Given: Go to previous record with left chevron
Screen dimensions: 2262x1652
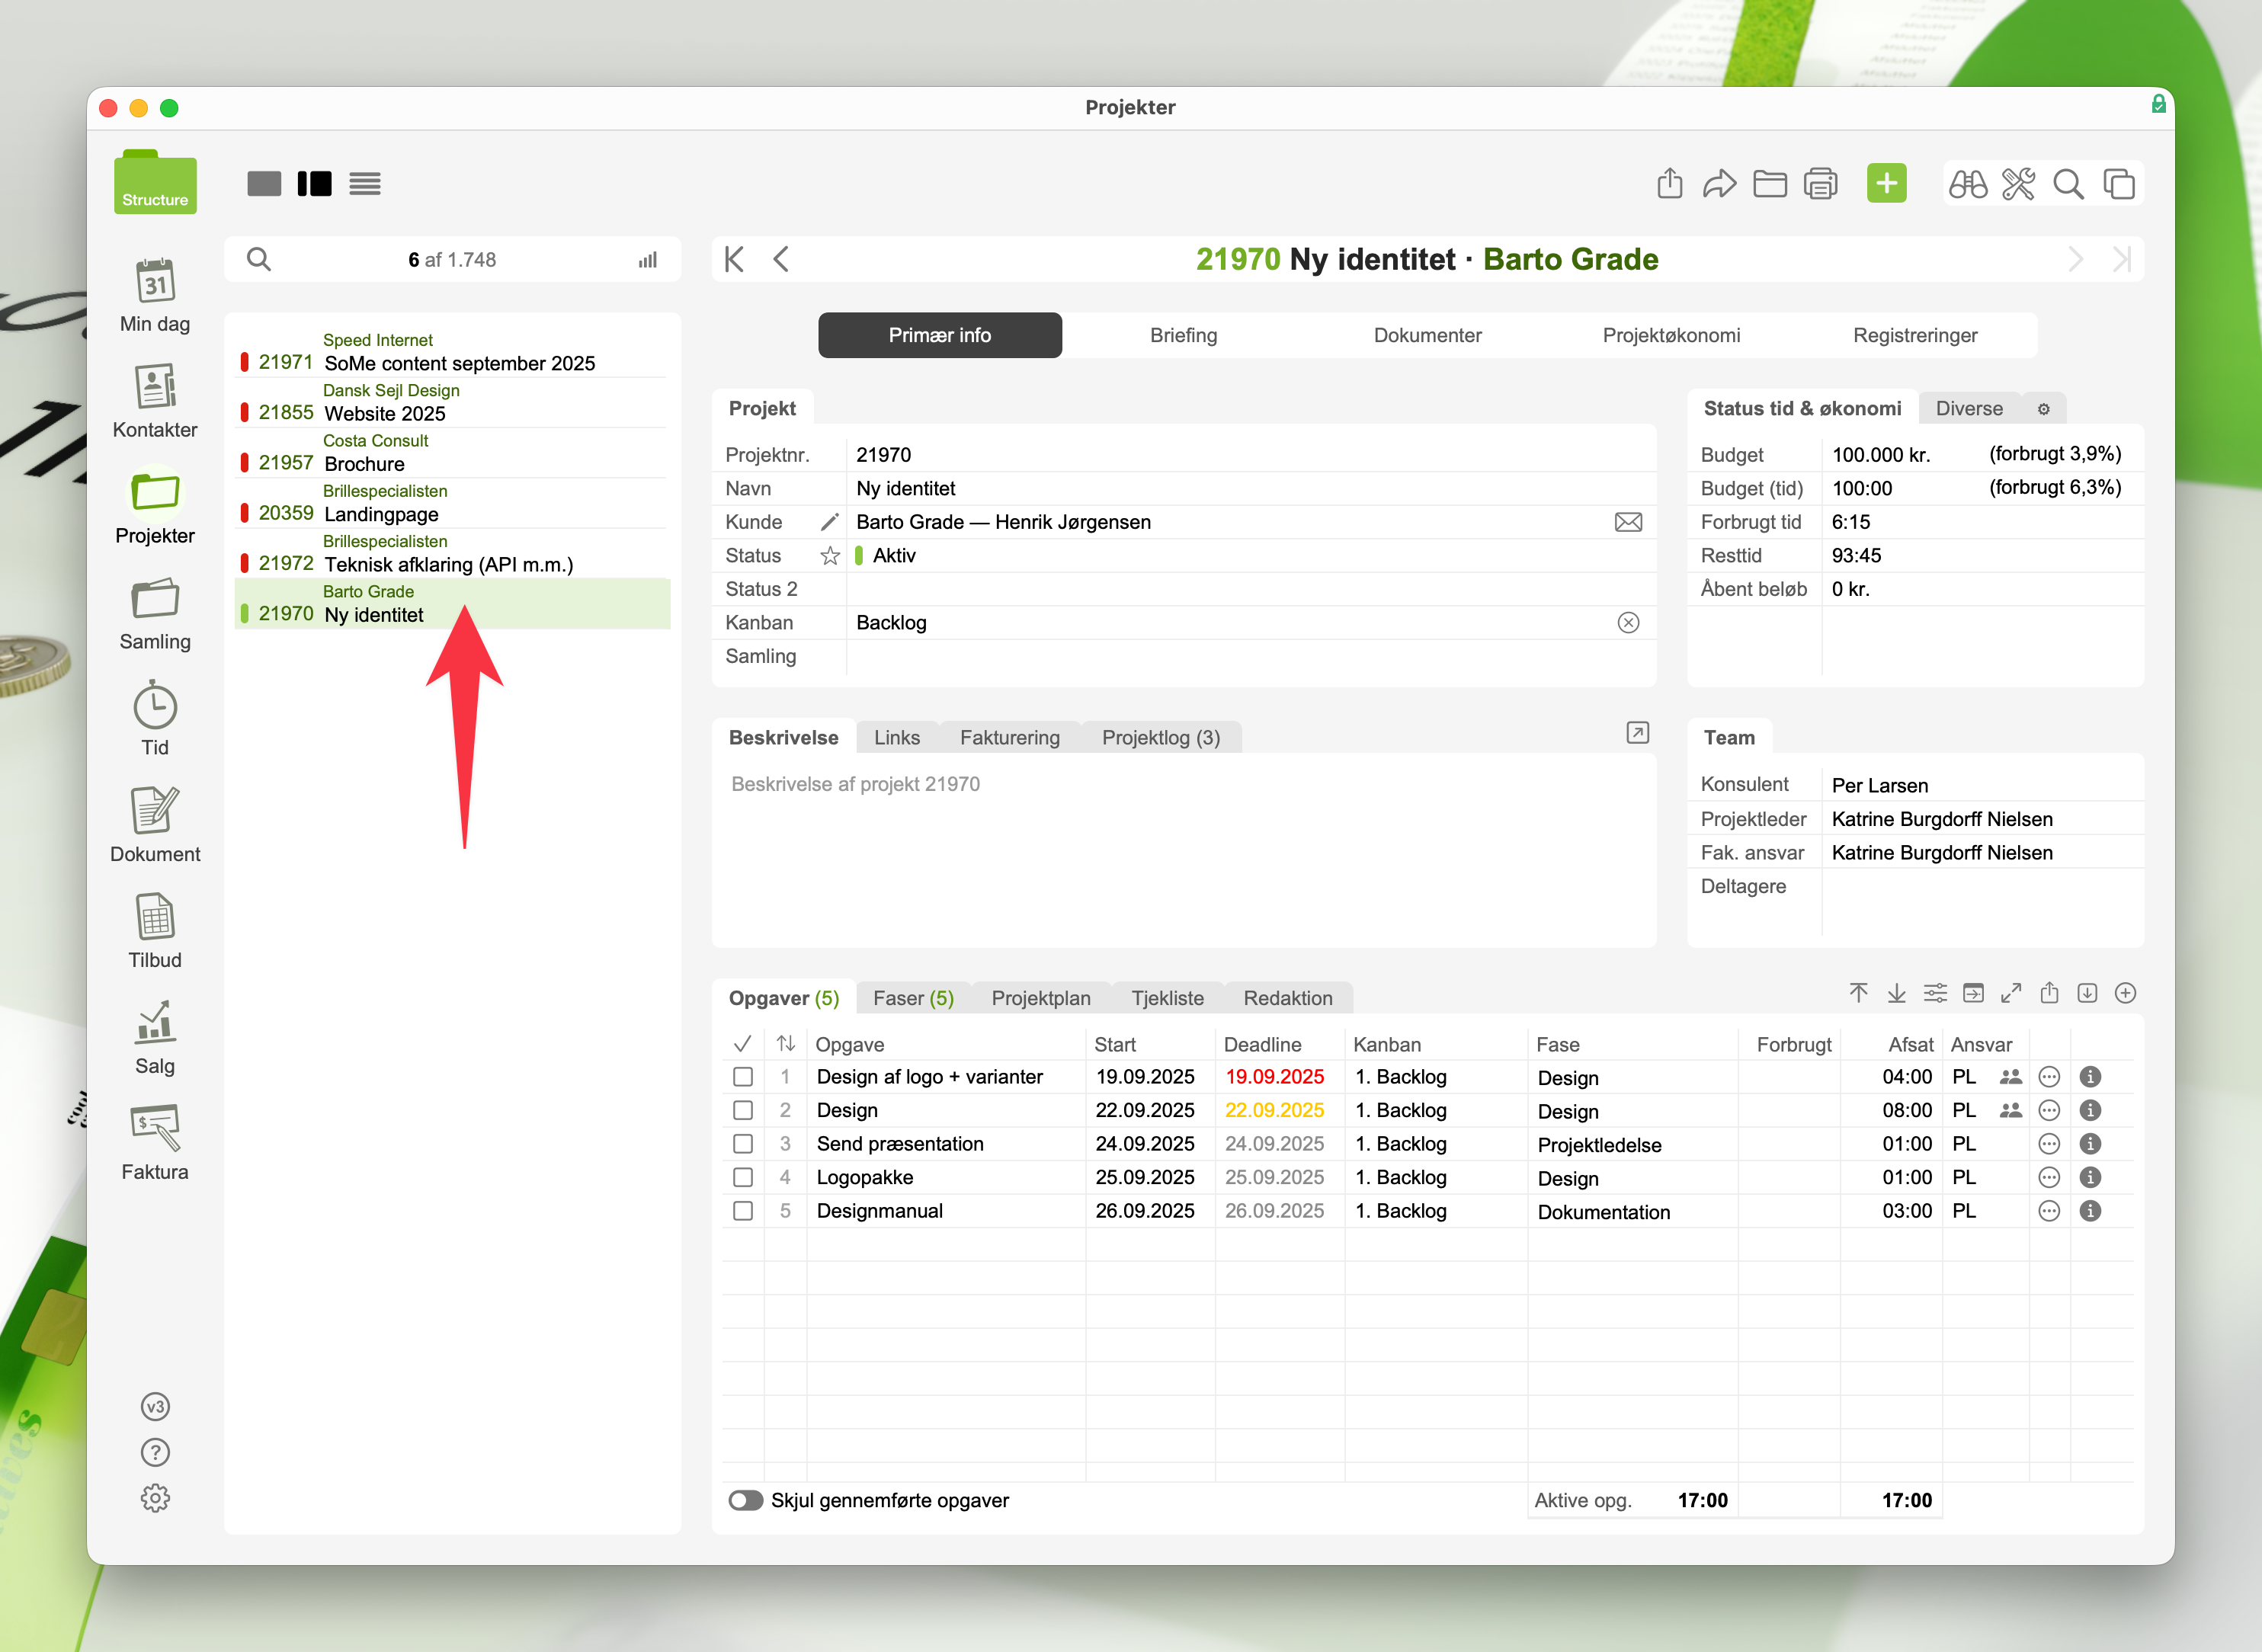Looking at the screenshot, I should click(782, 260).
